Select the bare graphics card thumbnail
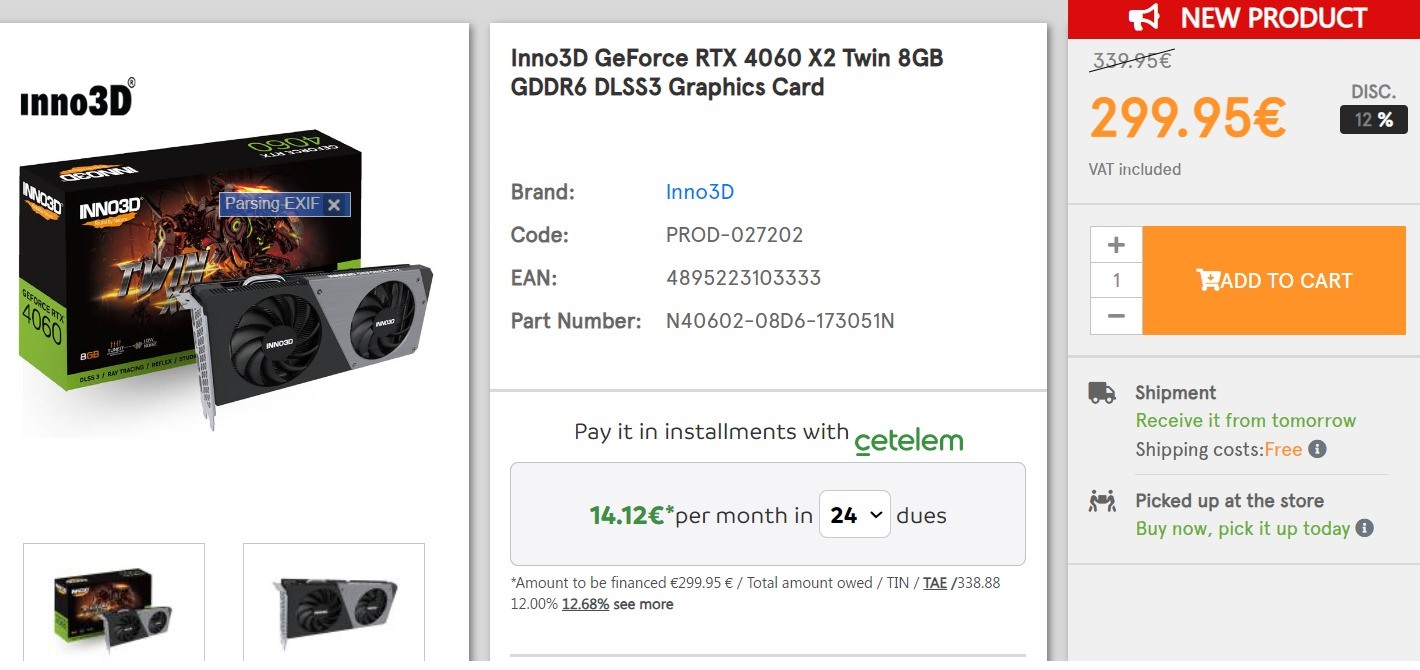Image resolution: width=1420 pixels, height=670 pixels. click(334, 602)
